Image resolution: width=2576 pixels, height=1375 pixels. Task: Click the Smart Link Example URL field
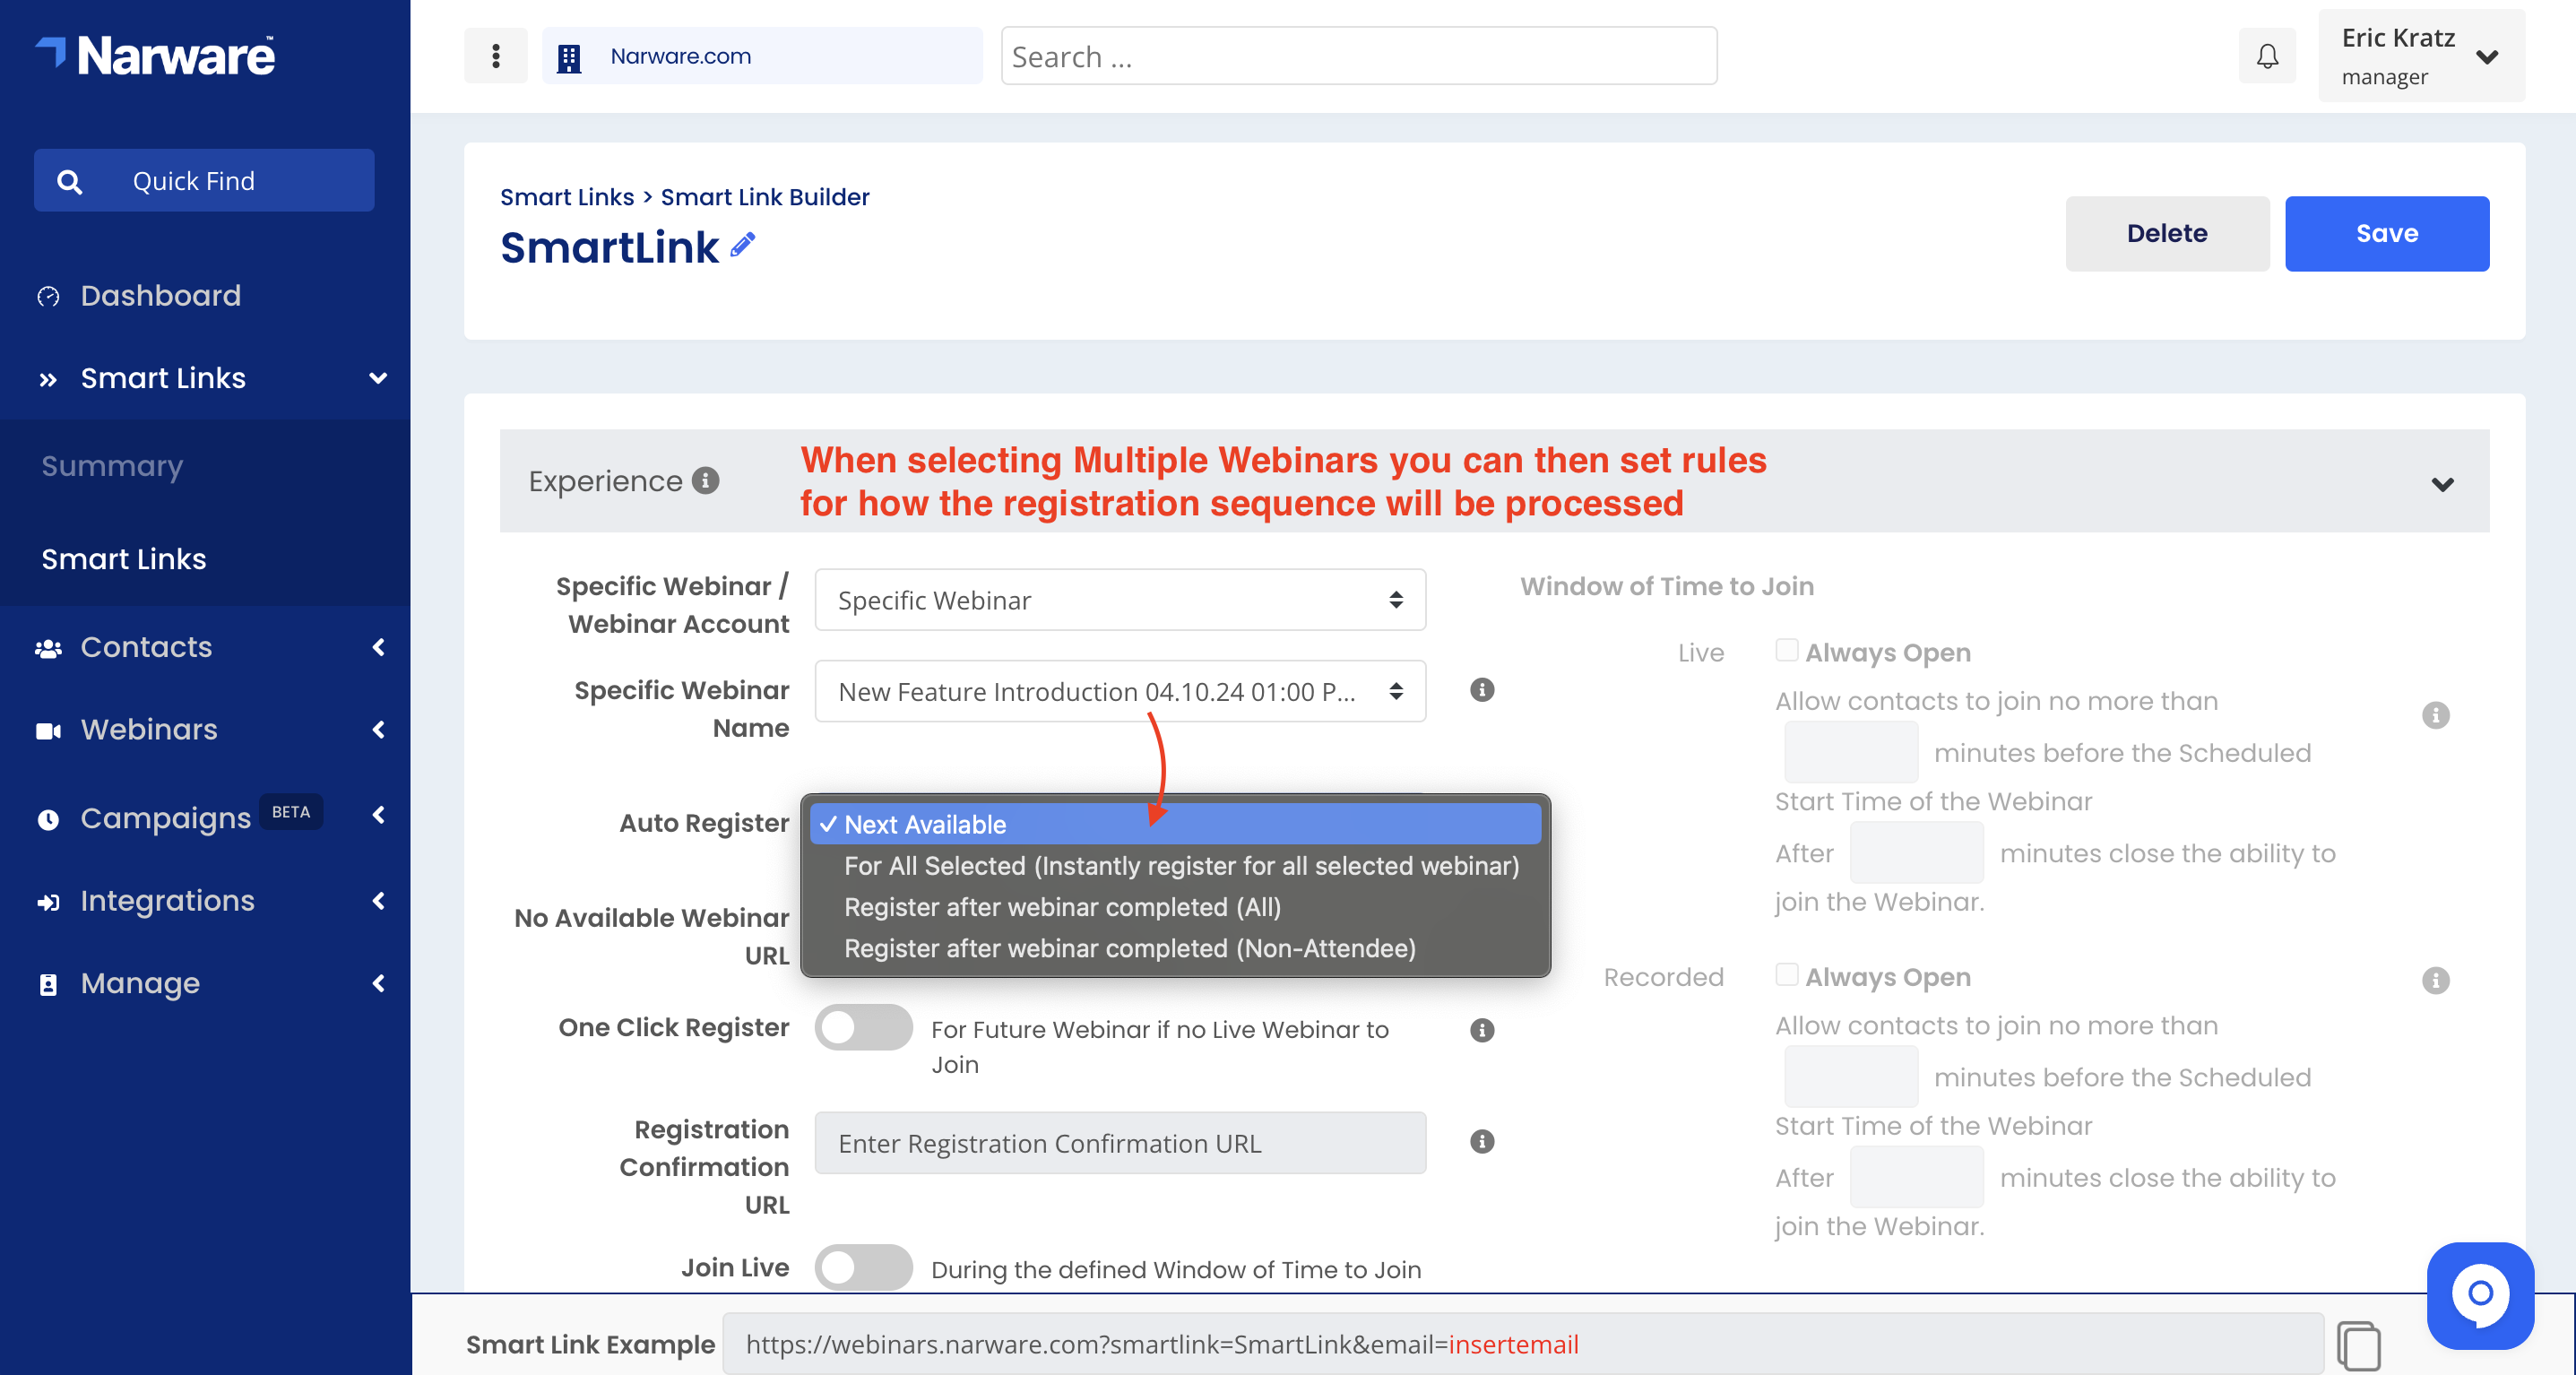(x=1523, y=1344)
